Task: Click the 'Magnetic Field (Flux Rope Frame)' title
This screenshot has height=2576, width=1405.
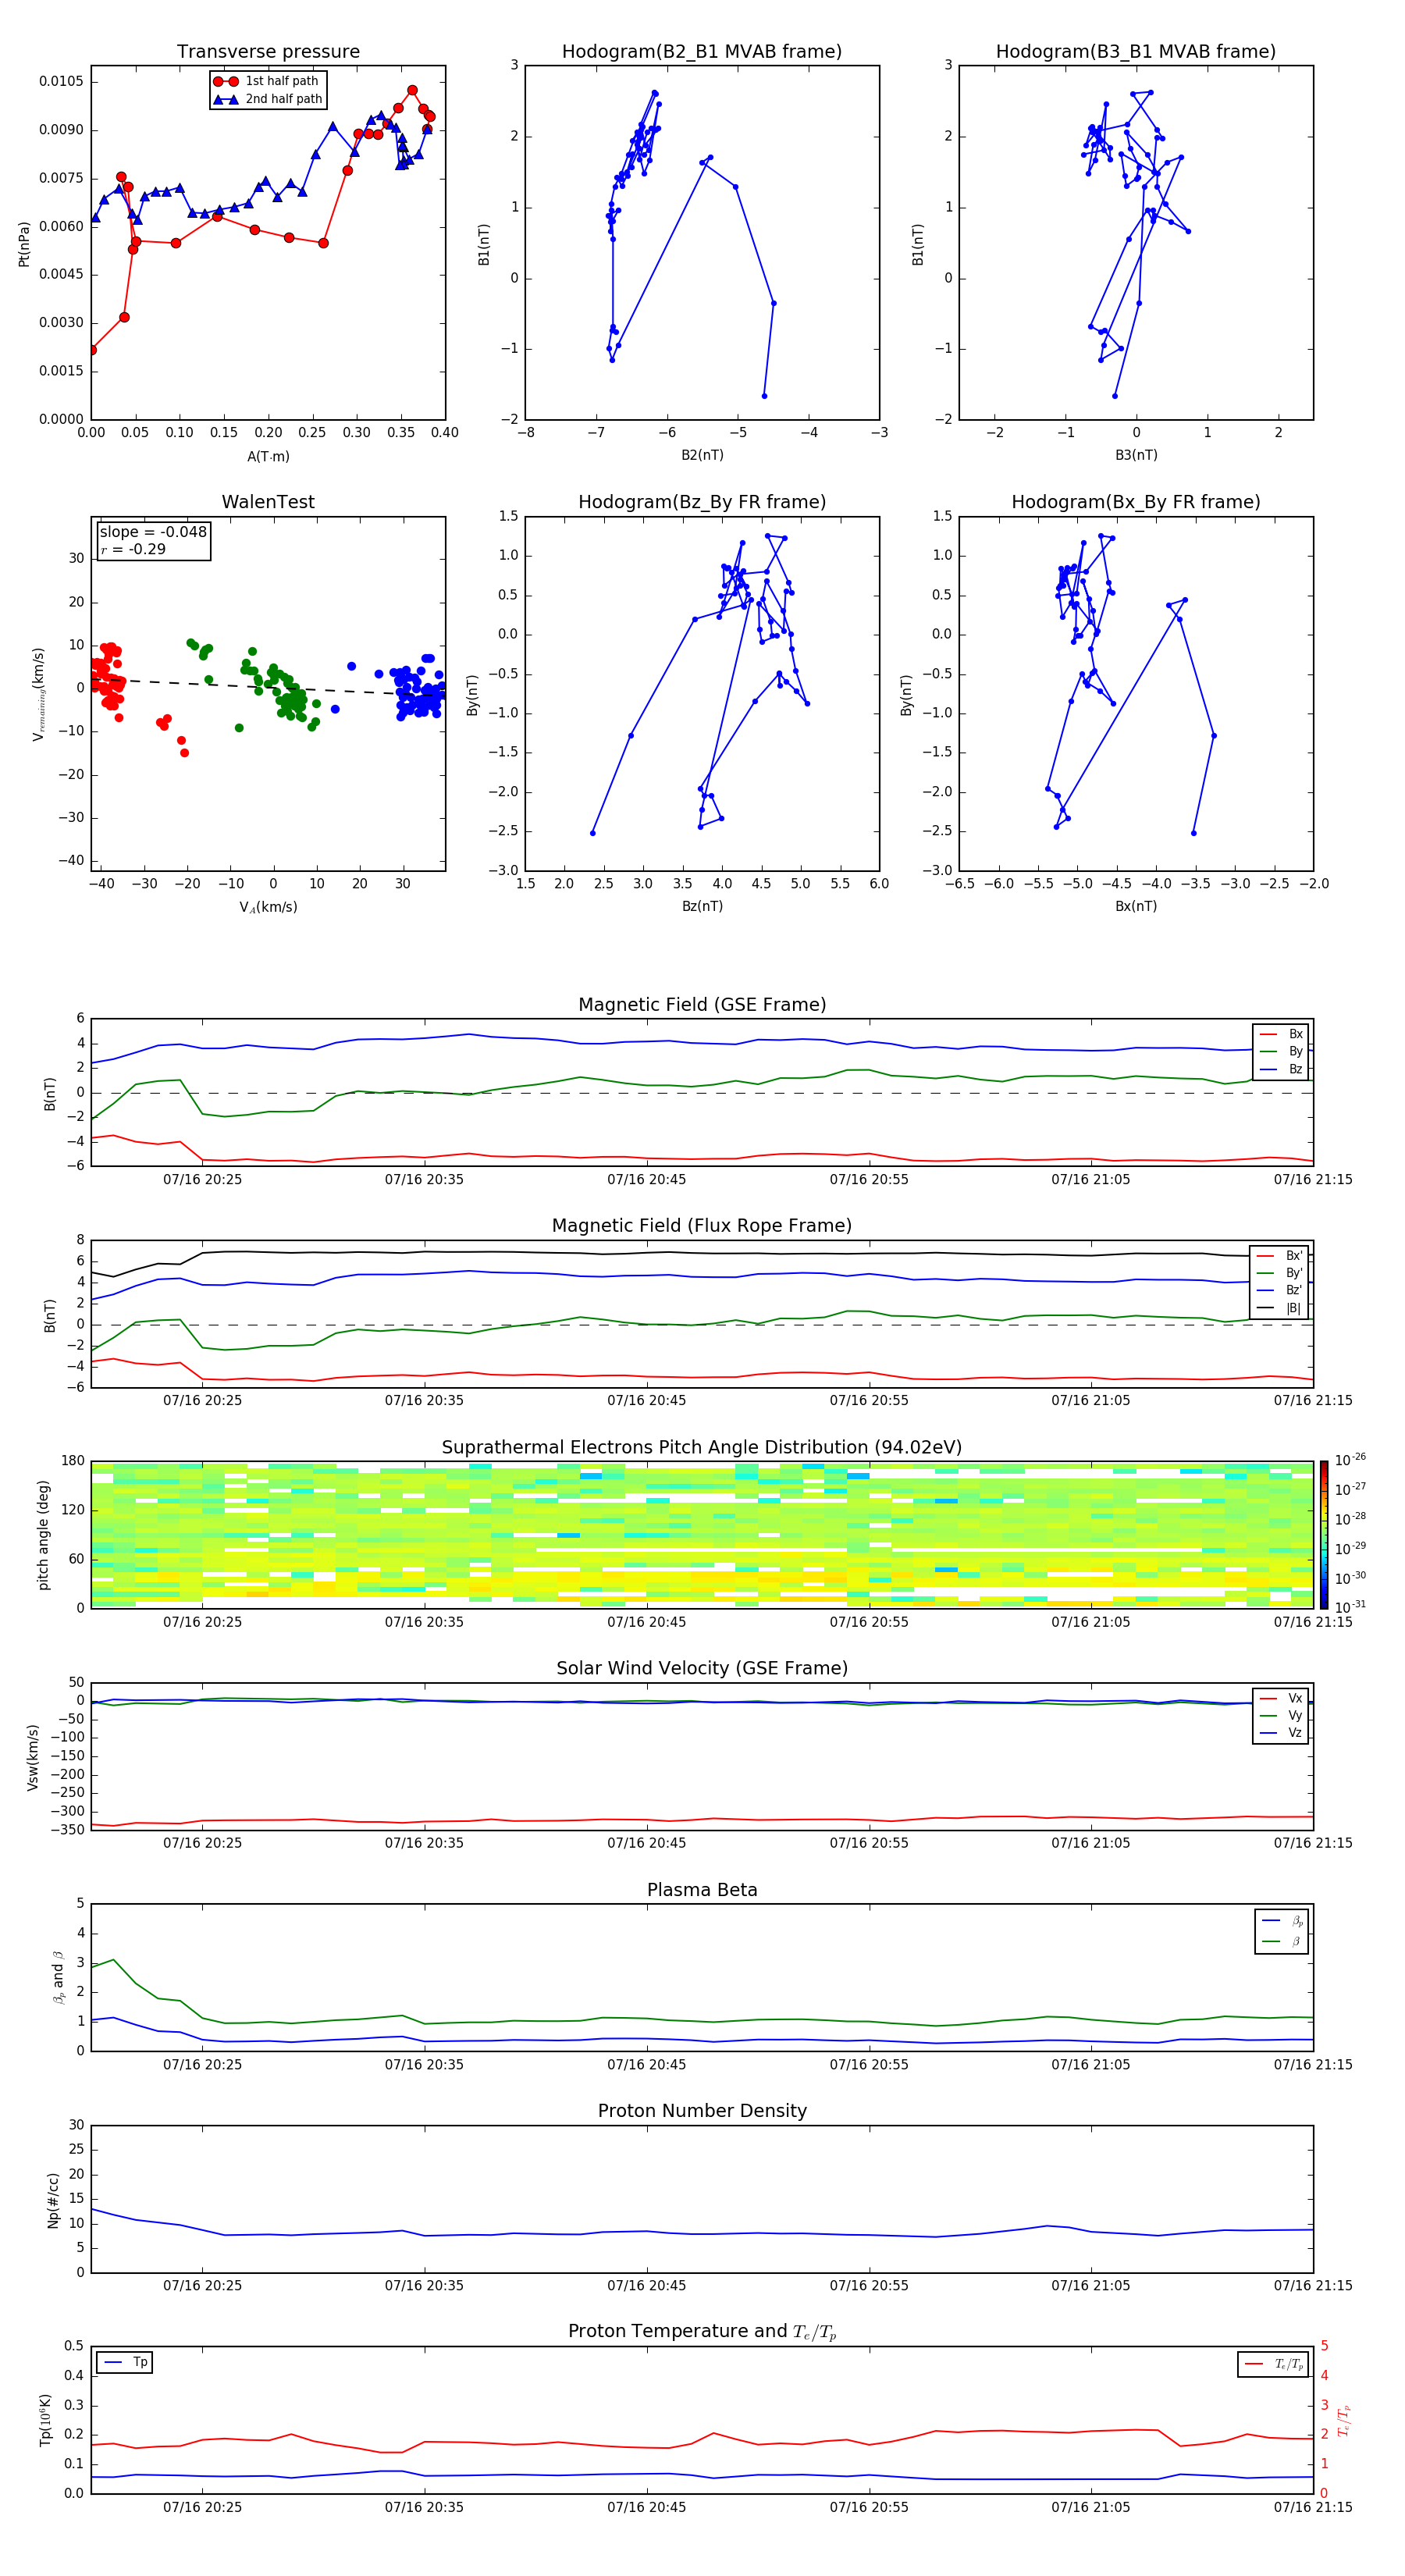Action: 702,1226
